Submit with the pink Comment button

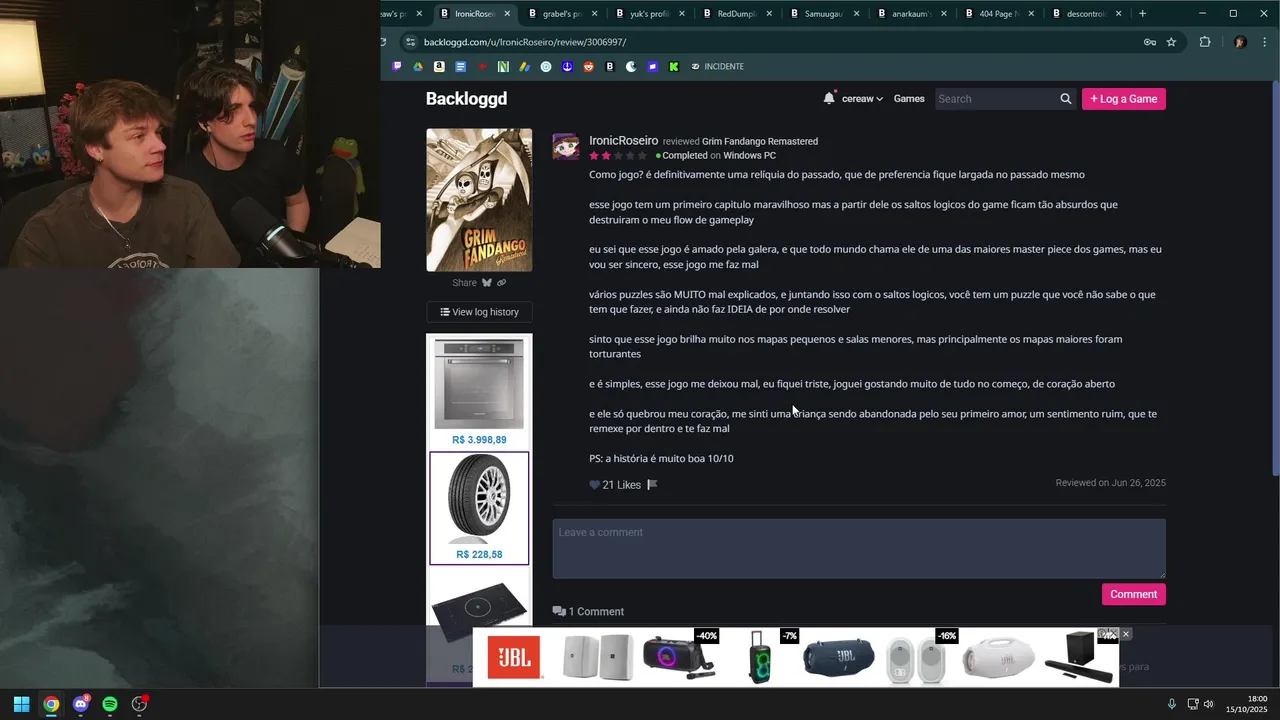[x=1133, y=594]
